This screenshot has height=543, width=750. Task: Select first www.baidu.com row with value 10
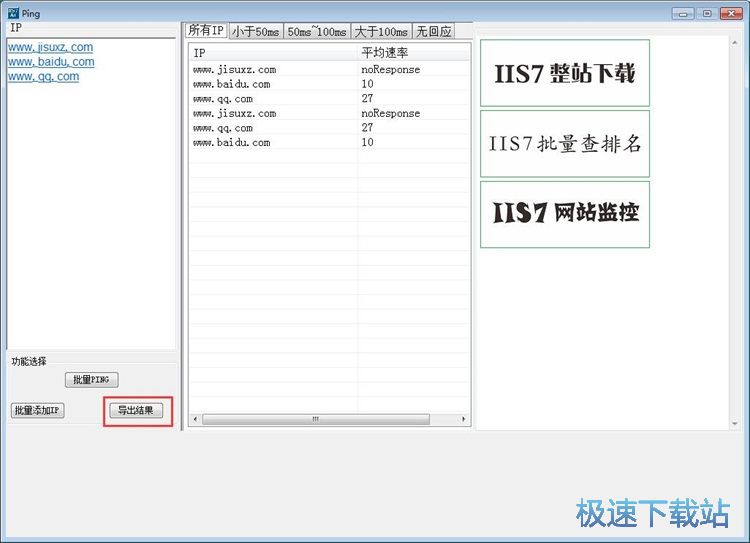pyautogui.click(x=330, y=84)
